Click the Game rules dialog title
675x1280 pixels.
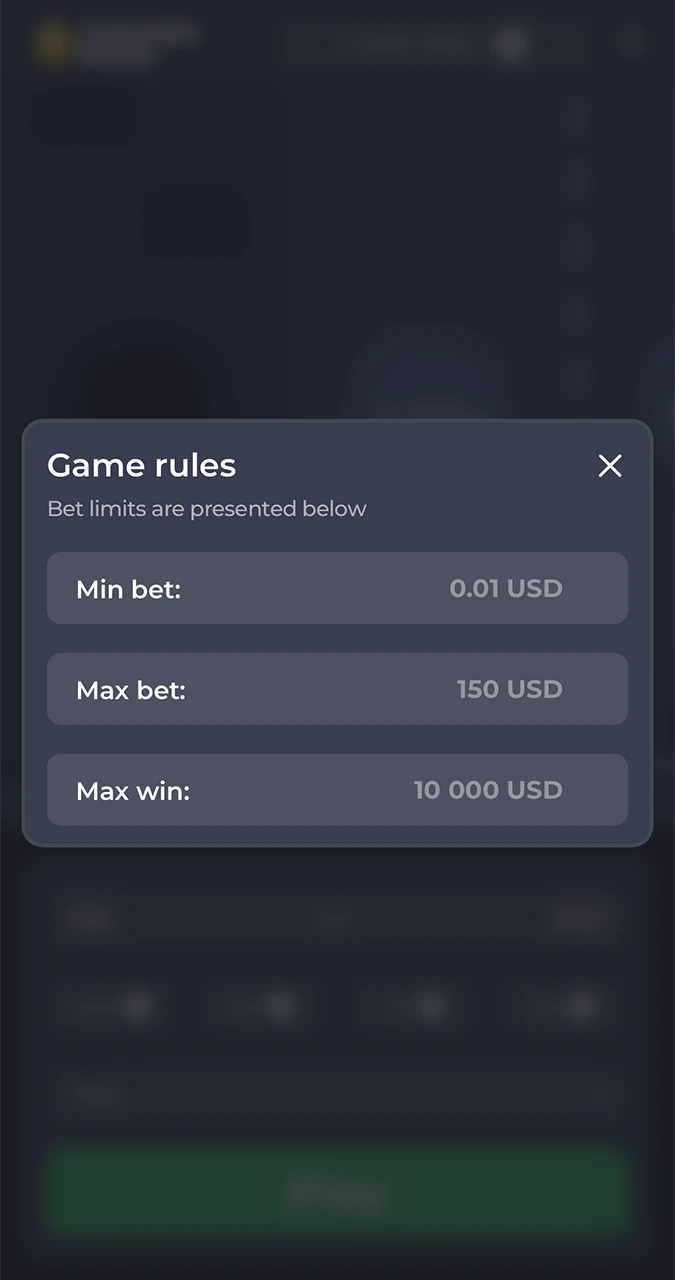coord(141,466)
